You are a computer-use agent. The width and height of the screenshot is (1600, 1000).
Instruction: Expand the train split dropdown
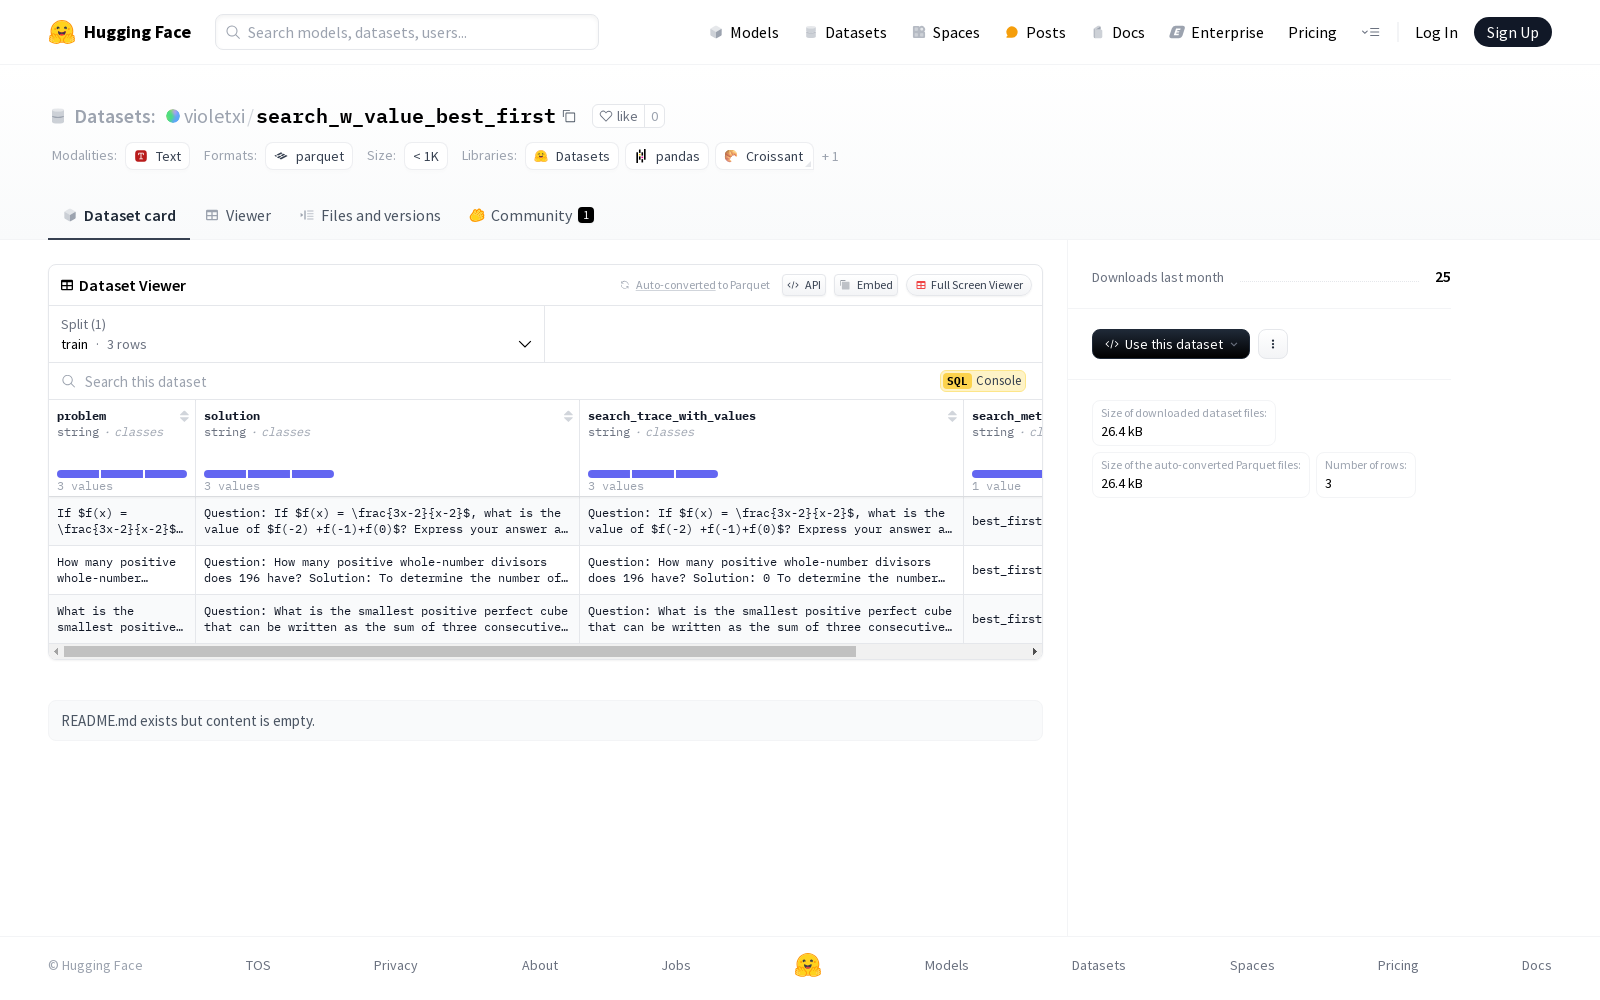coord(297,334)
